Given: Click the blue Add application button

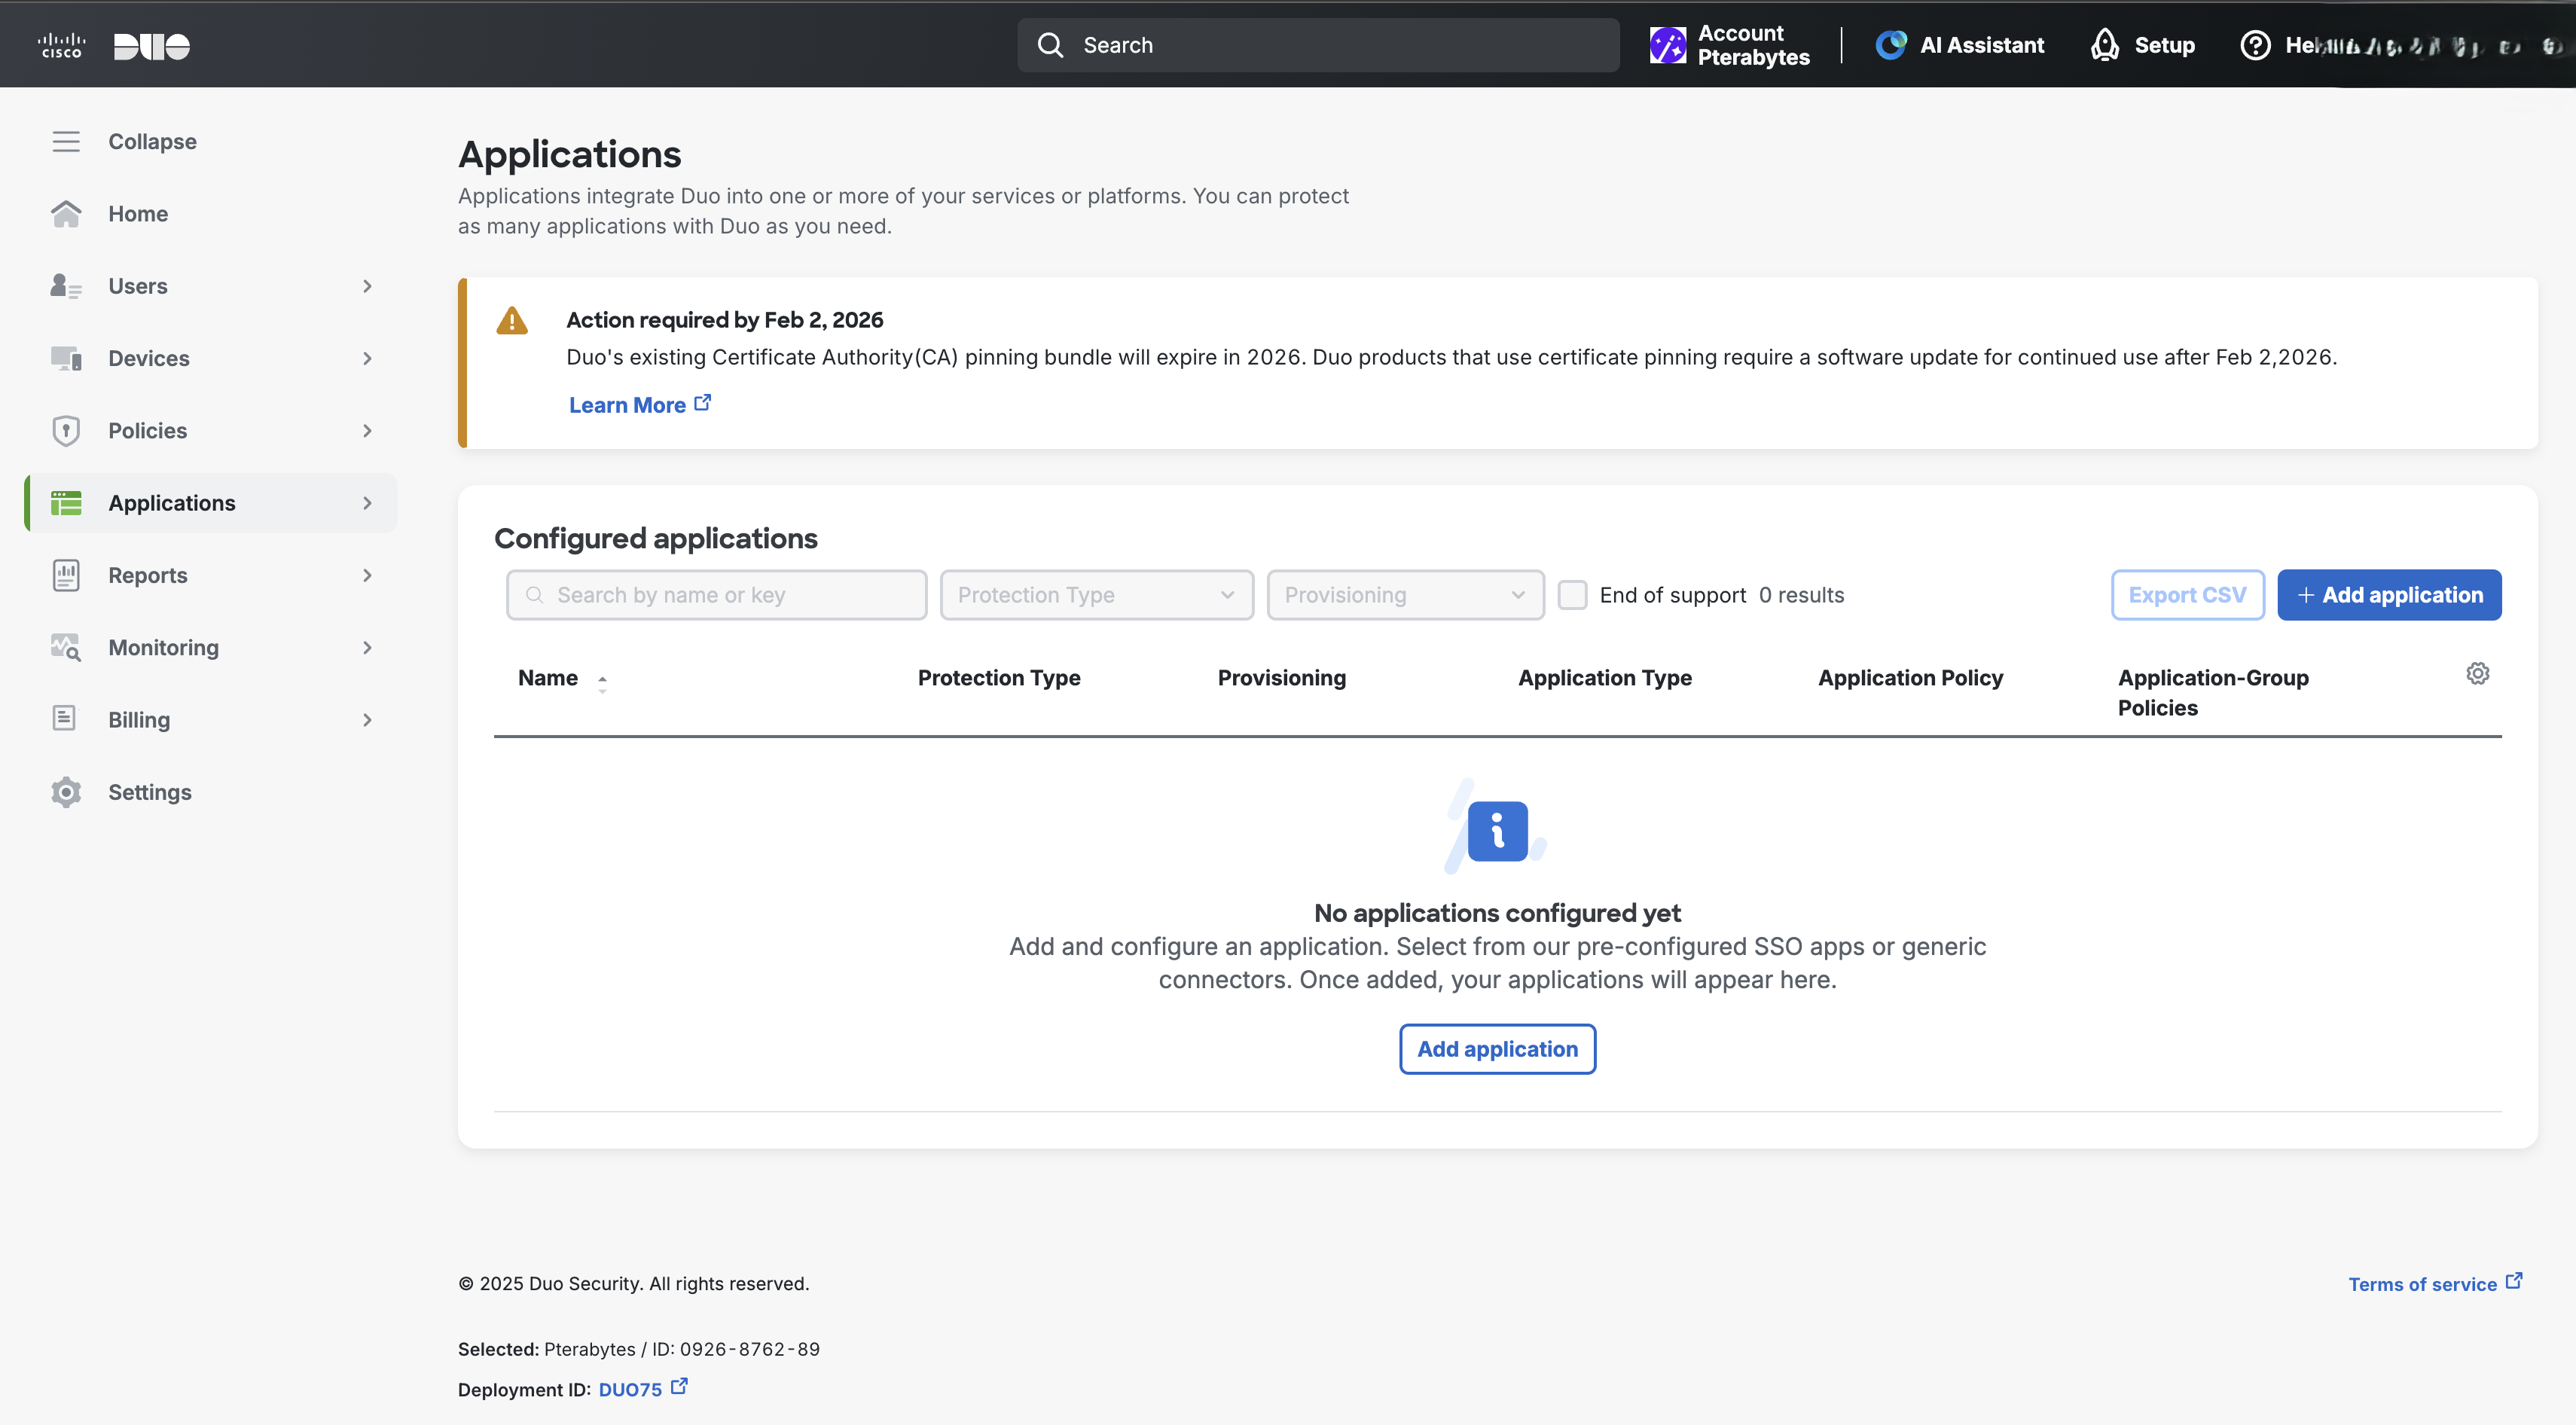Looking at the screenshot, I should [2389, 595].
